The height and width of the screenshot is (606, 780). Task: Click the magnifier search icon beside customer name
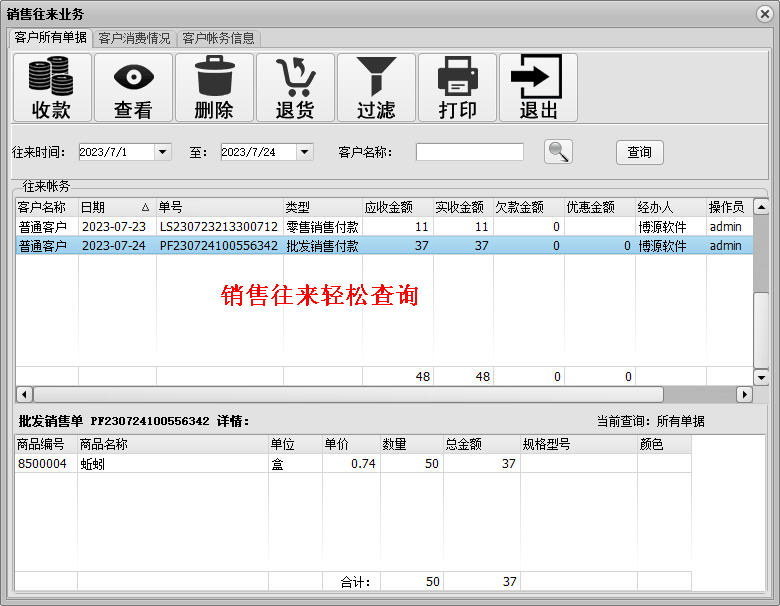(558, 152)
